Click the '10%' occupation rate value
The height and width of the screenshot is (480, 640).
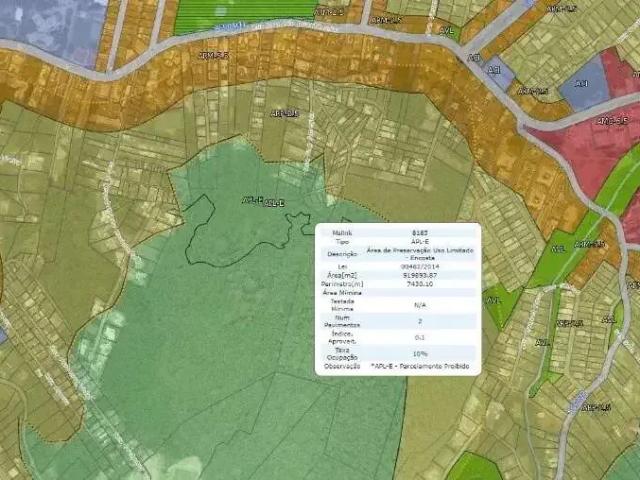coord(420,354)
